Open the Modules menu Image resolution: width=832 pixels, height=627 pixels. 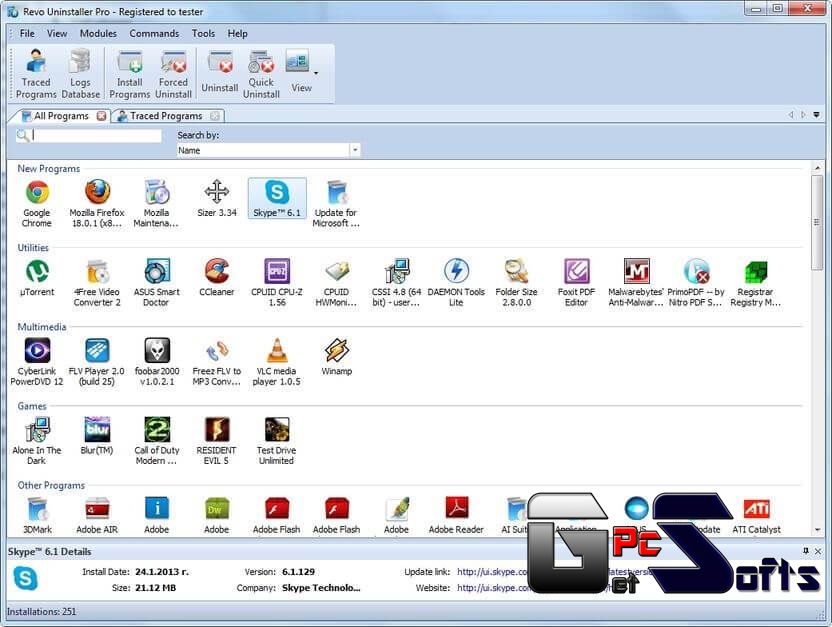pyautogui.click(x=98, y=33)
